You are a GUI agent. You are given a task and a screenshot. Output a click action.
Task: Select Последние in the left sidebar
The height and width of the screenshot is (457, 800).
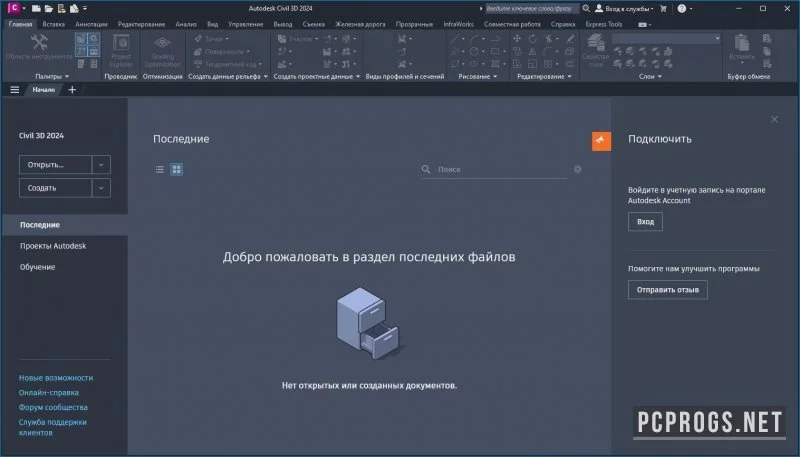click(x=65, y=225)
